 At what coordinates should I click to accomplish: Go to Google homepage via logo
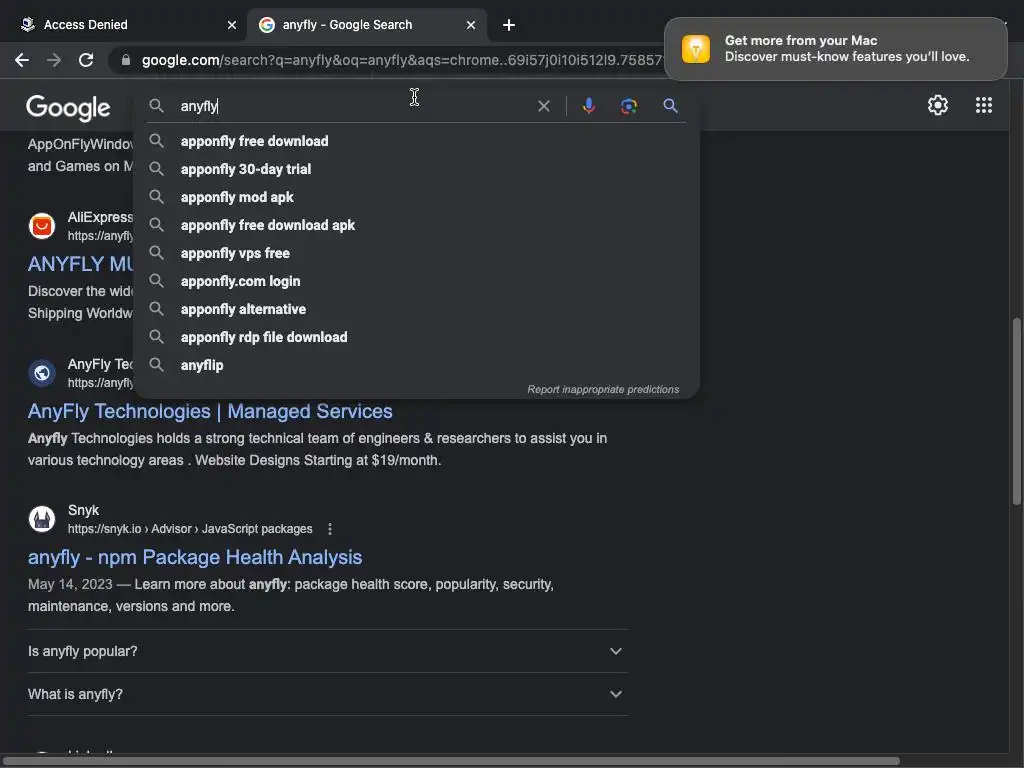(x=68, y=108)
